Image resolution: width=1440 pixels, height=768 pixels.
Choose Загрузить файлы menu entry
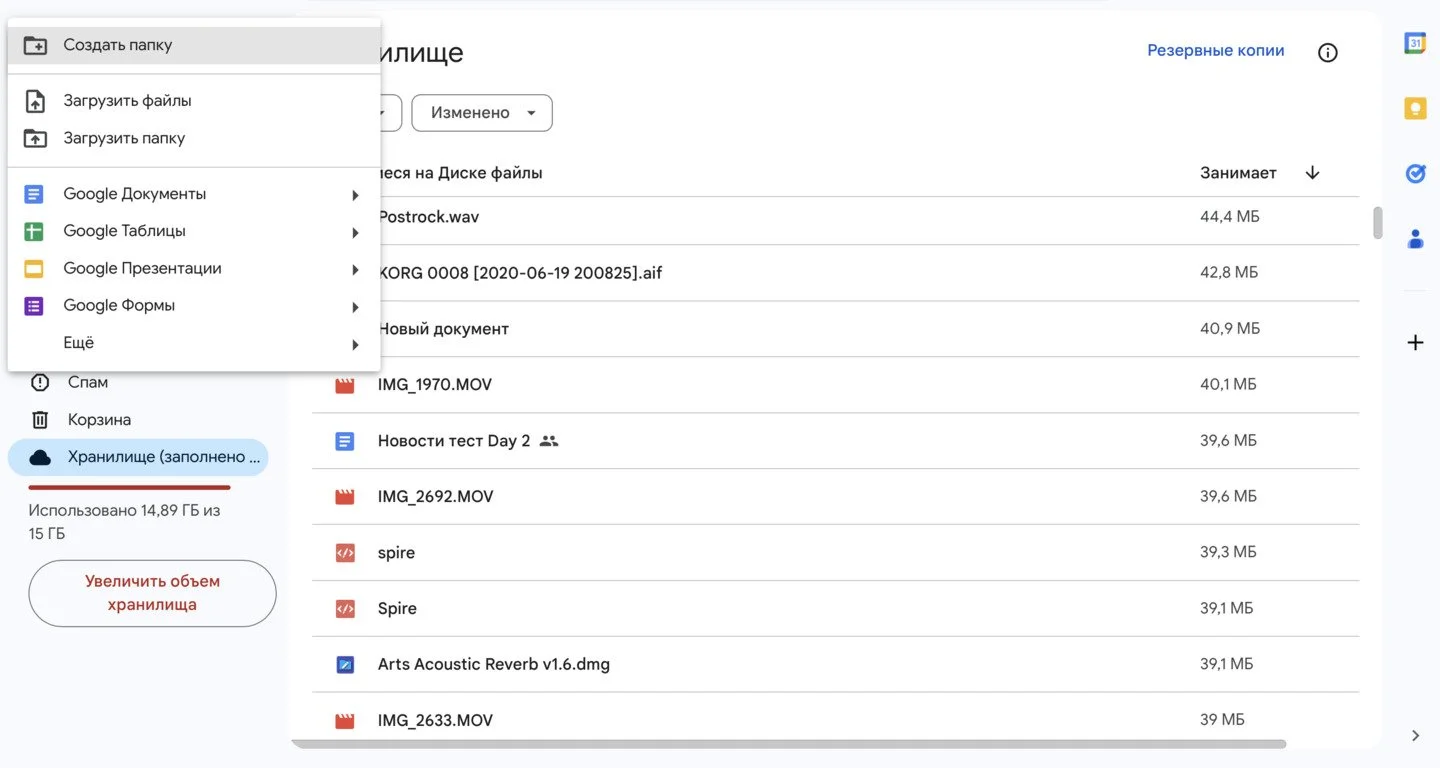(x=193, y=101)
